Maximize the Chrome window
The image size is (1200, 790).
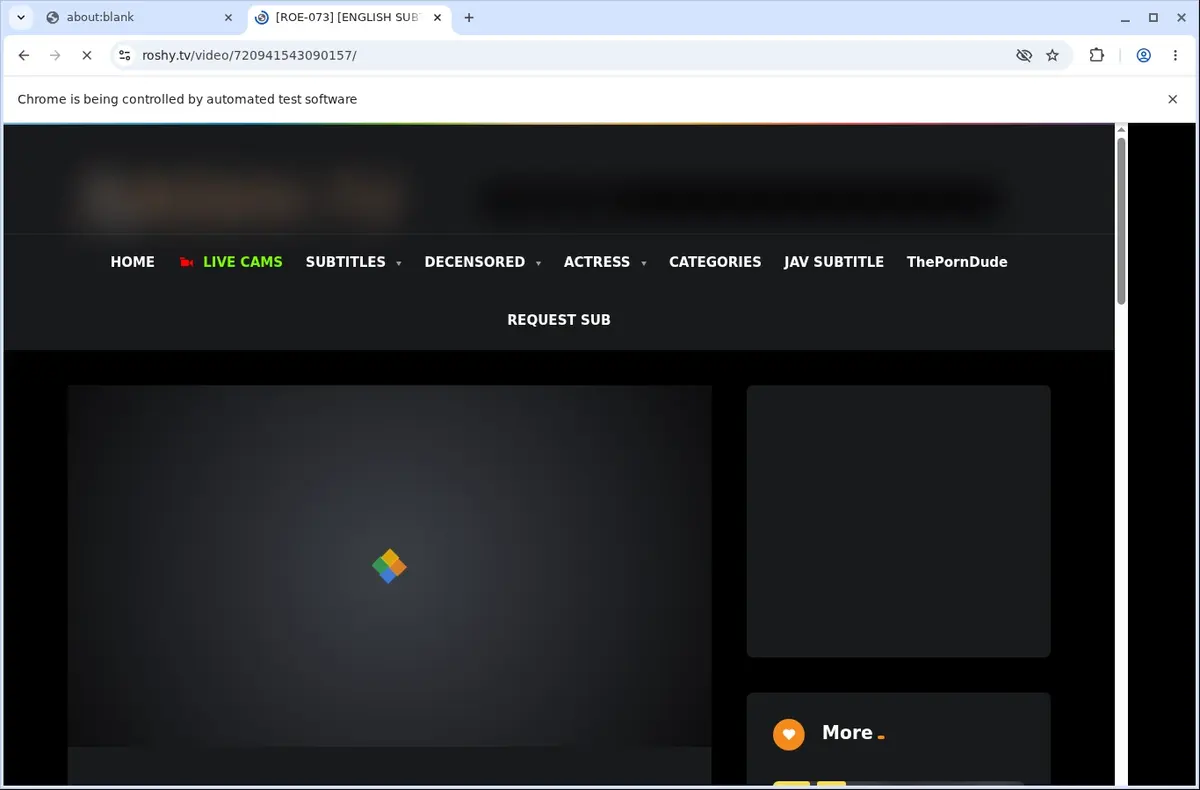tap(1153, 17)
